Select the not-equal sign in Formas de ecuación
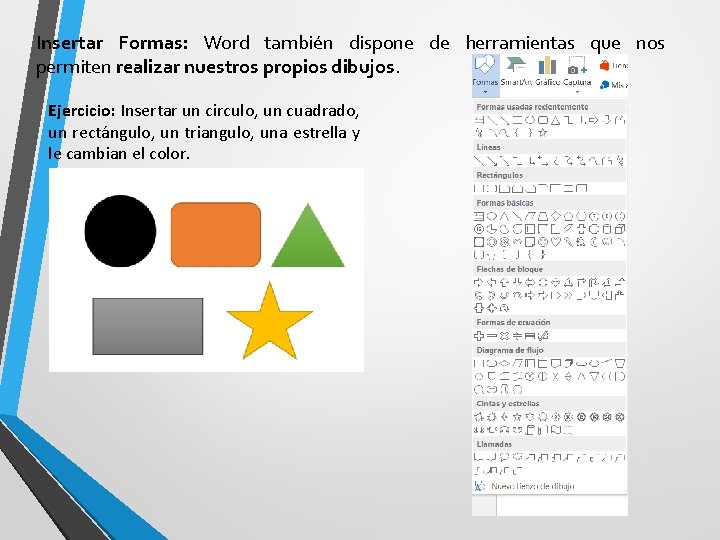The height and width of the screenshot is (540, 720). 543,336
